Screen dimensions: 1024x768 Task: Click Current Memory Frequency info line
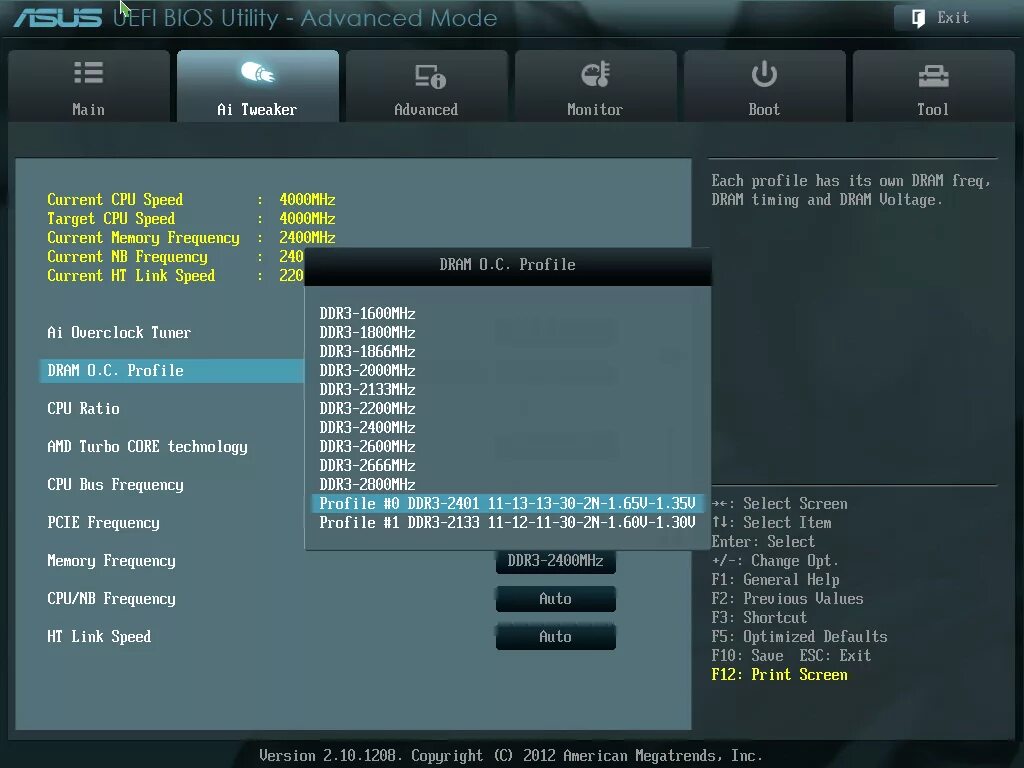[x=191, y=237]
